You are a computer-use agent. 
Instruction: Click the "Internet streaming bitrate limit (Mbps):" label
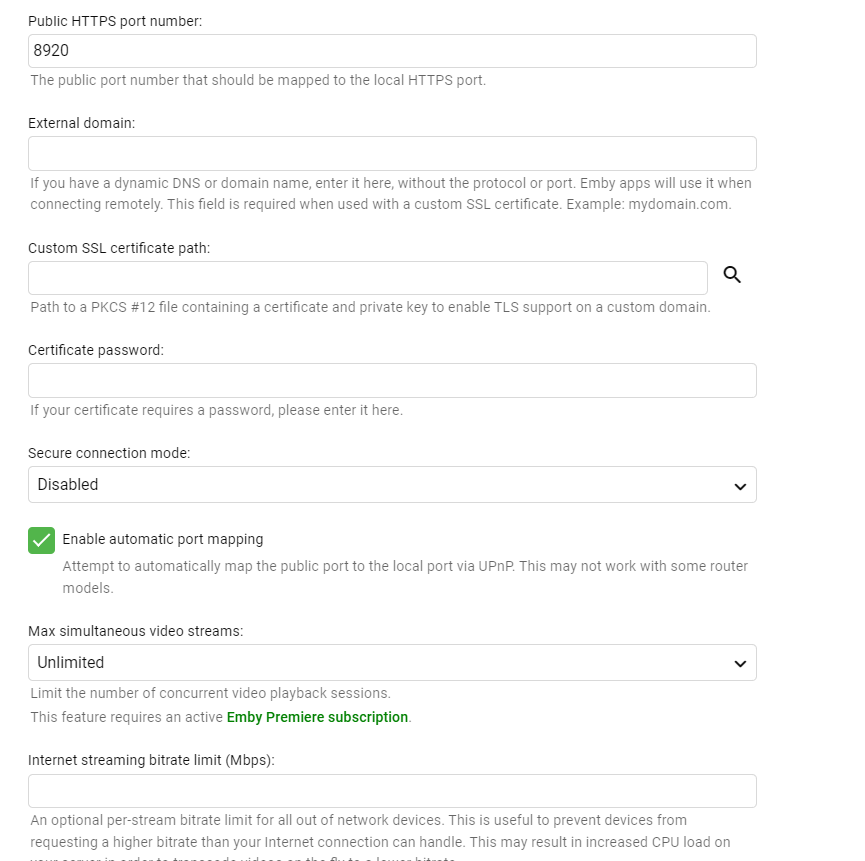[151, 760]
